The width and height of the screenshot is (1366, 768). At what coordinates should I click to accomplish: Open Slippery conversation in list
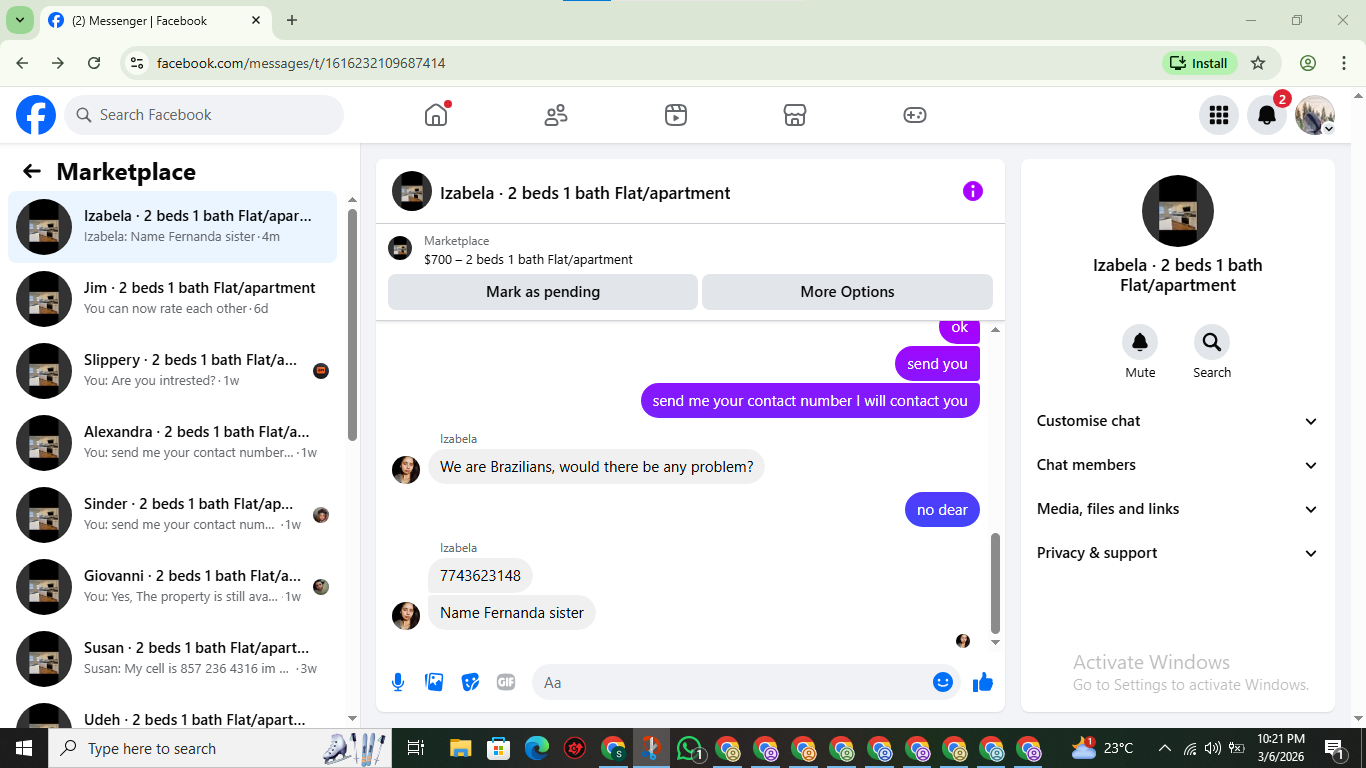click(172, 371)
